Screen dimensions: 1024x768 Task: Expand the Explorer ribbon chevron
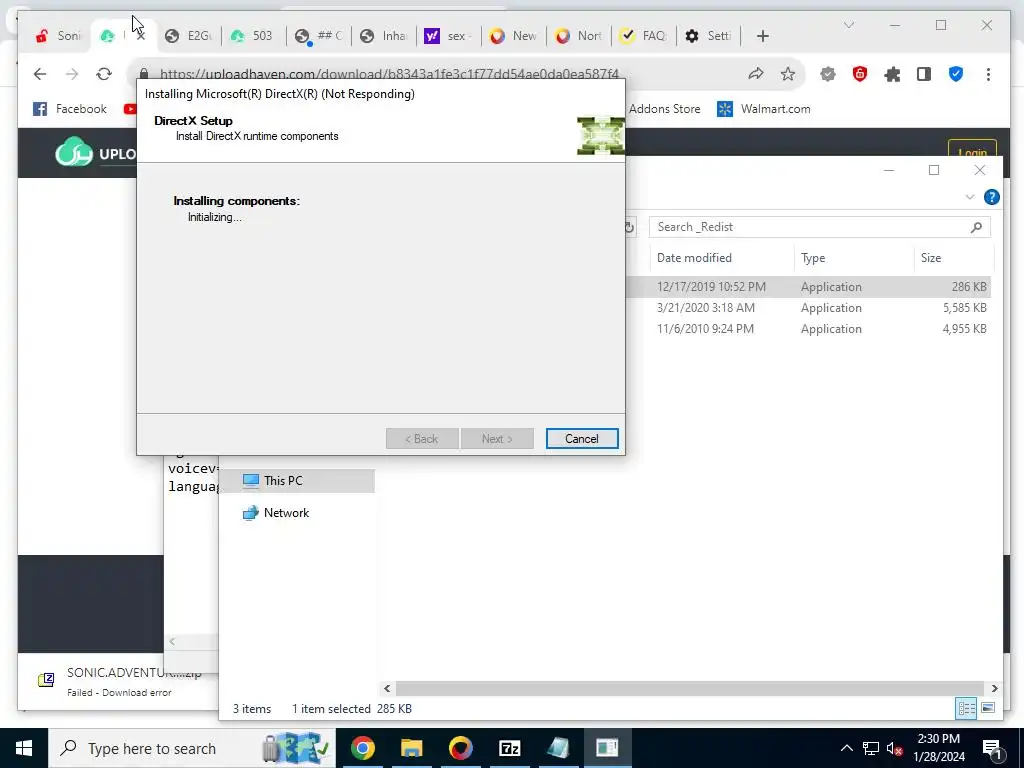[970, 197]
